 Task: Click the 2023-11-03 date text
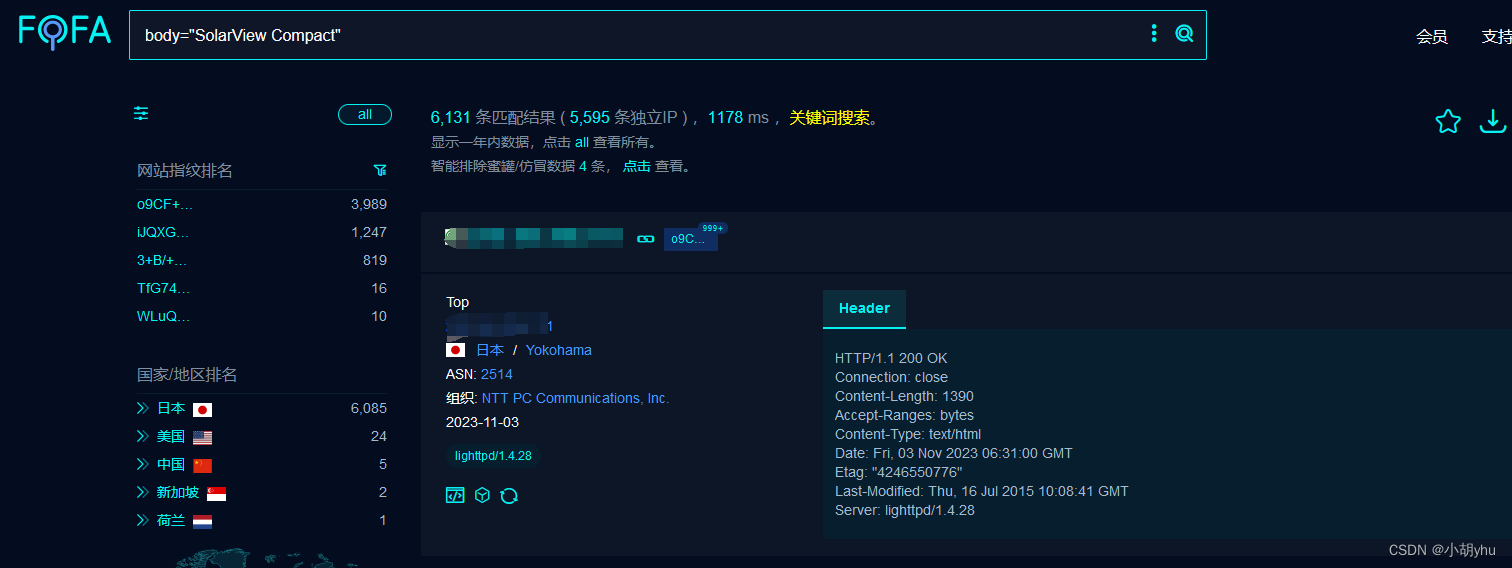point(482,422)
